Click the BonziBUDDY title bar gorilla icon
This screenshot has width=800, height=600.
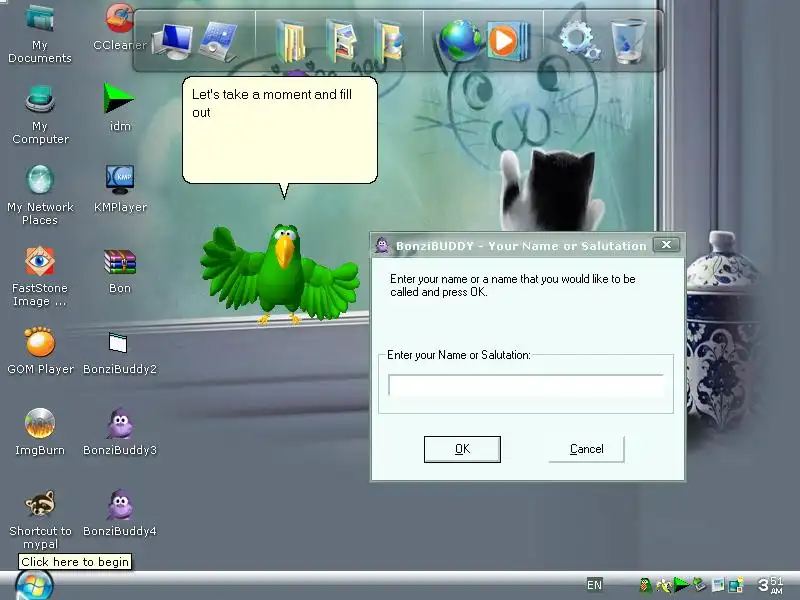[382, 245]
